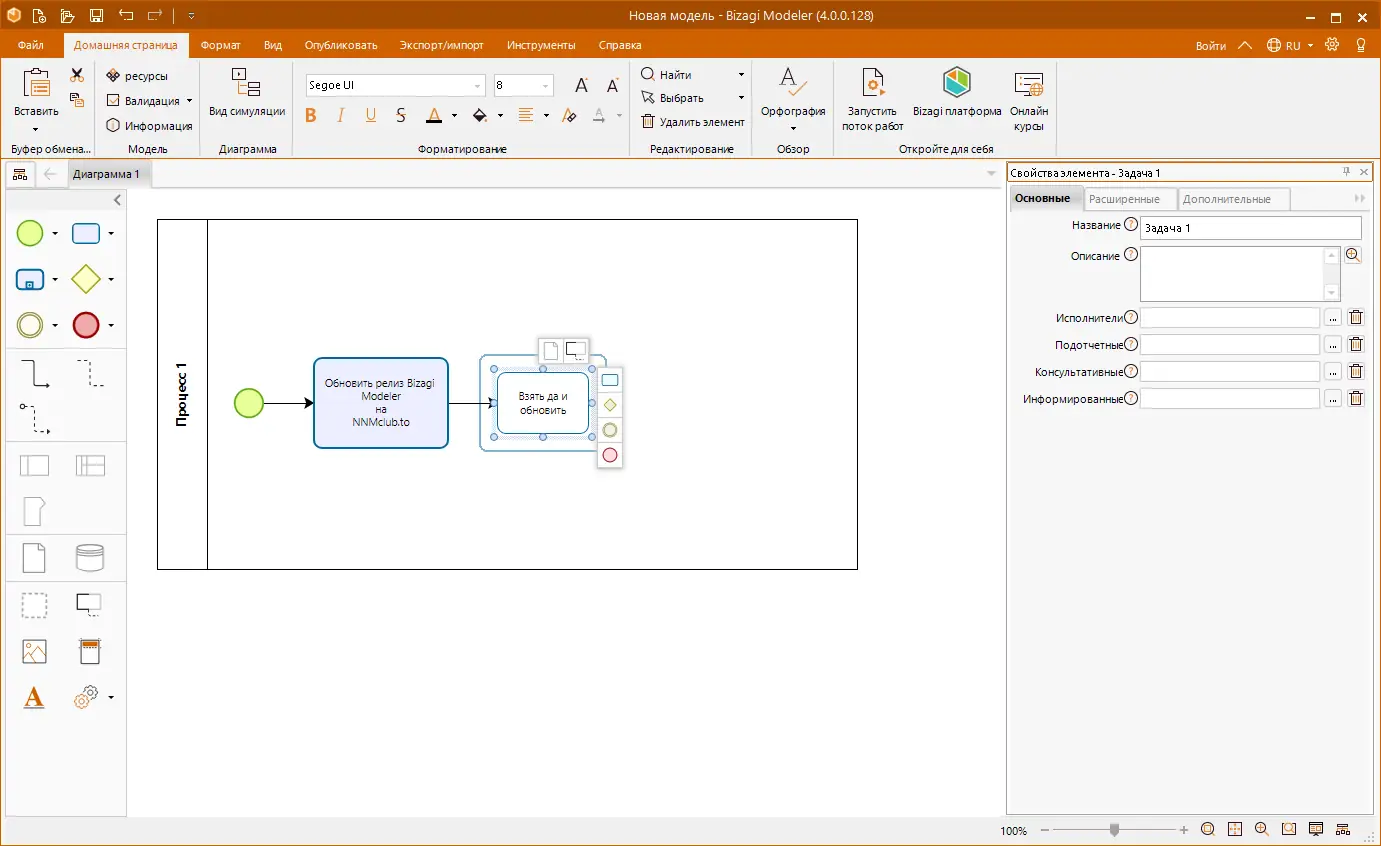This screenshot has width=1381, height=846.
Task: Select the red End Event shape
Action: 86,325
